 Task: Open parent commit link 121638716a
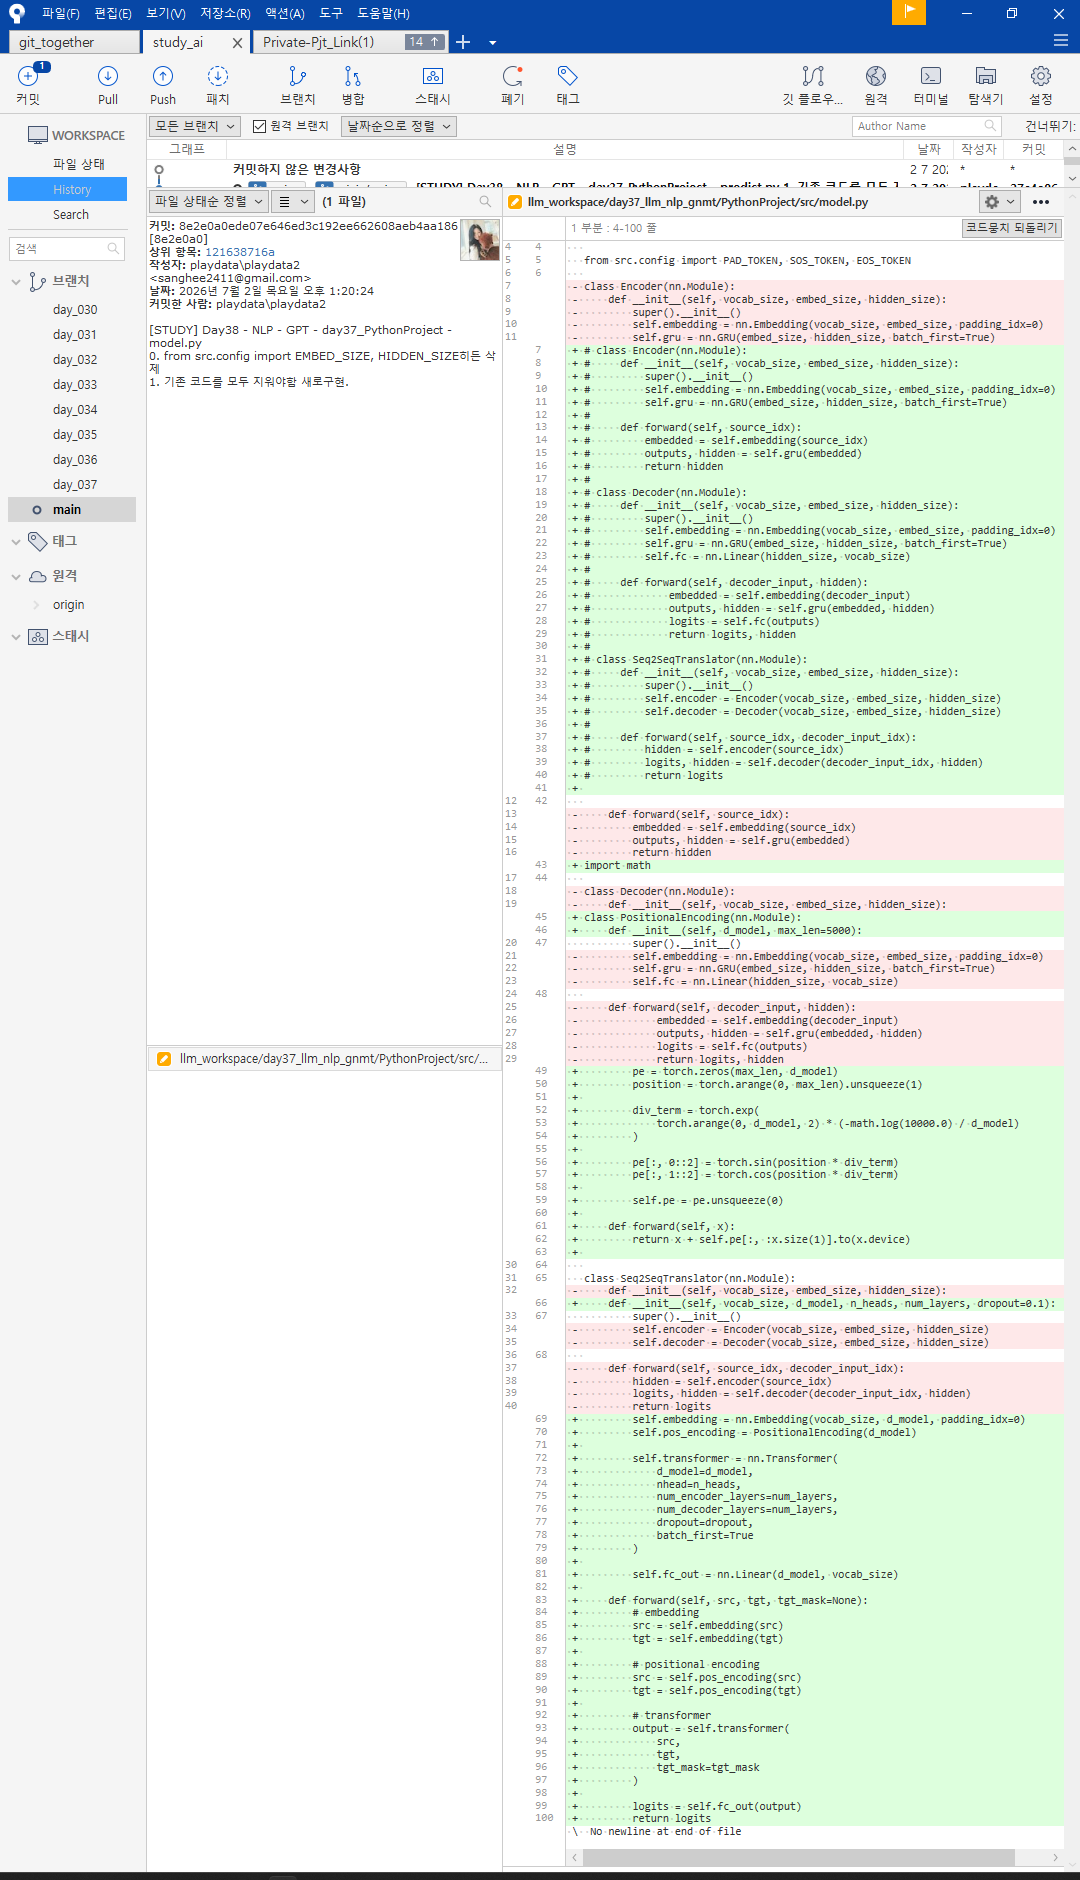coord(240,252)
